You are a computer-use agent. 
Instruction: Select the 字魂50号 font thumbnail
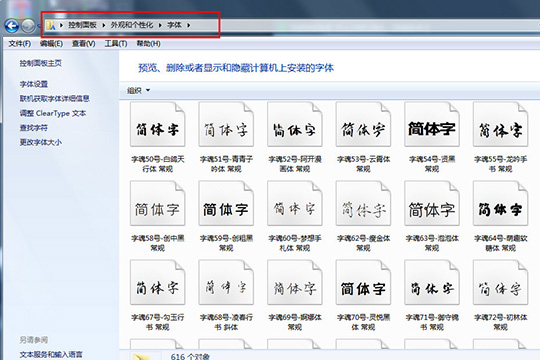[158, 124]
